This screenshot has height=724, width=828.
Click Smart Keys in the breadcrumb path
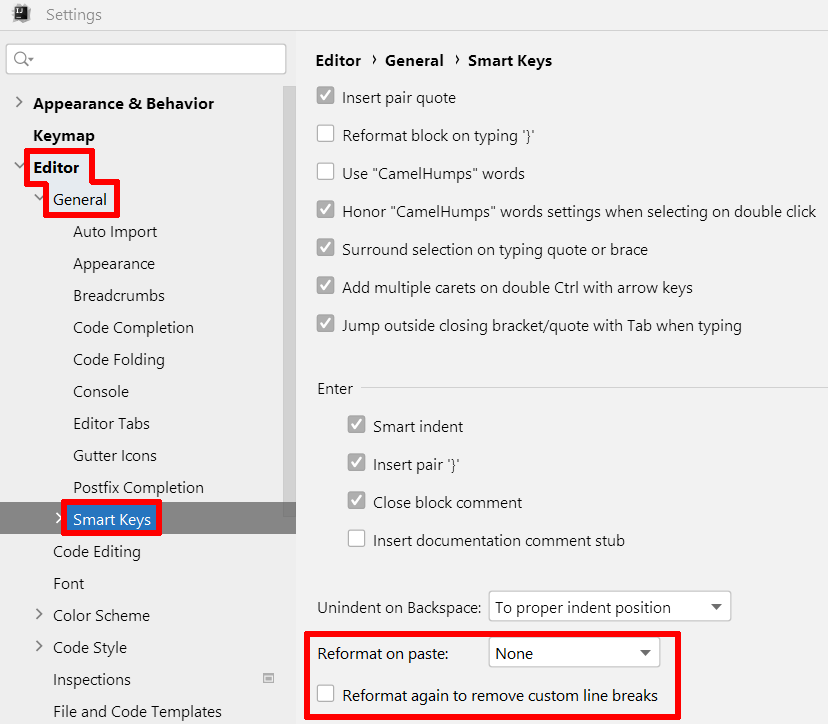click(509, 60)
